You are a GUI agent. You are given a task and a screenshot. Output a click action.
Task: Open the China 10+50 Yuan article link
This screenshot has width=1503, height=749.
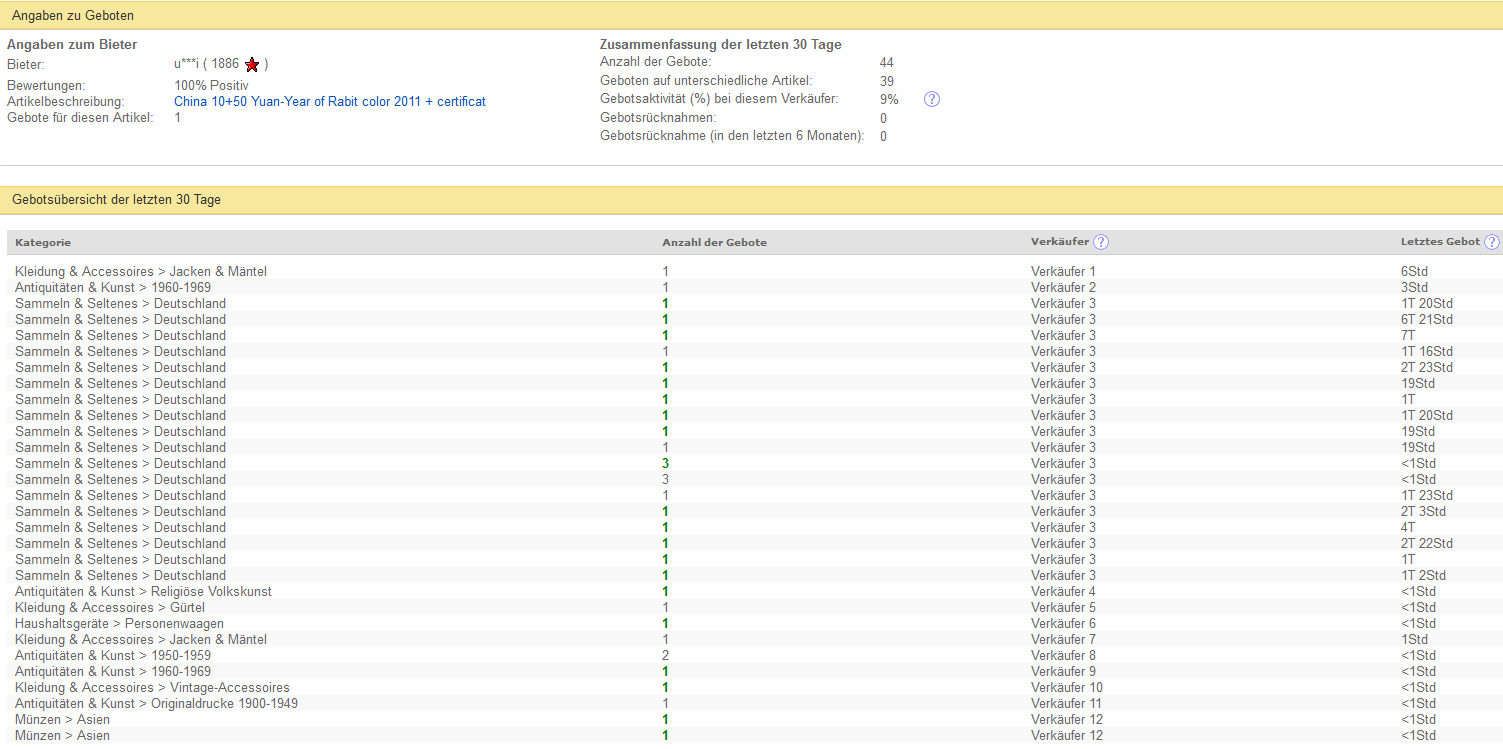329,102
